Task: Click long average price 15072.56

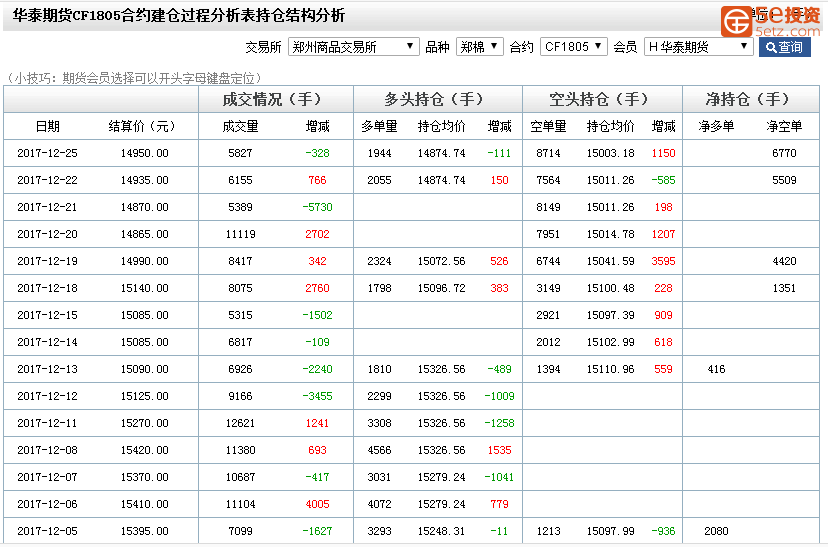Action: (441, 261)
